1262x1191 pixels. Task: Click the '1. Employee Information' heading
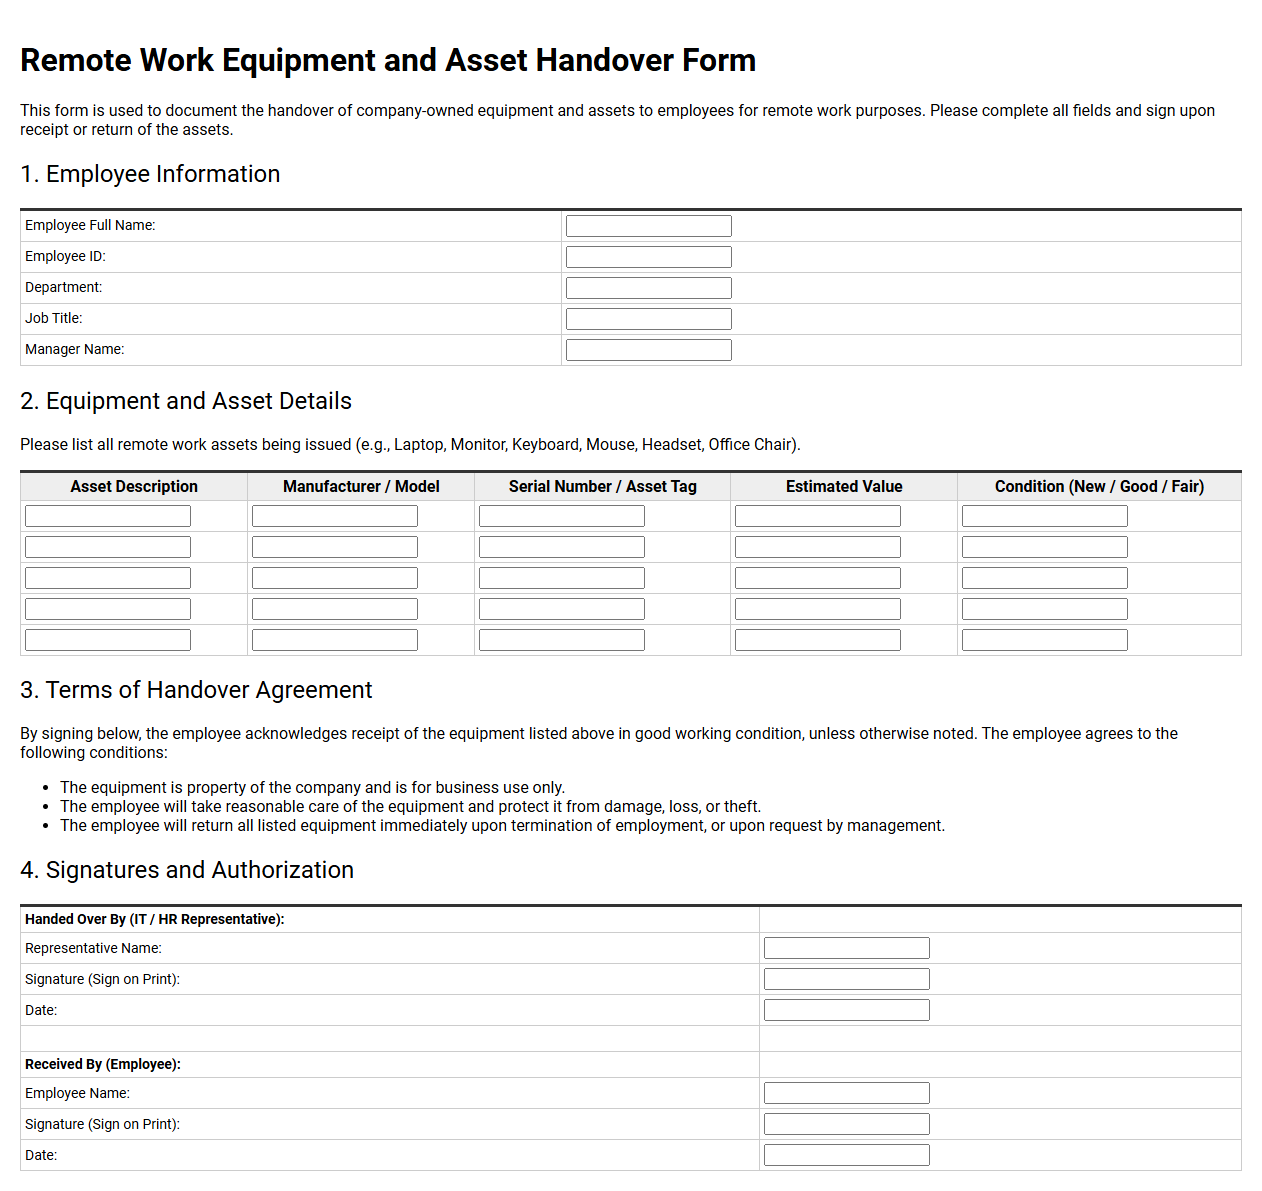(x=150, y=174)
